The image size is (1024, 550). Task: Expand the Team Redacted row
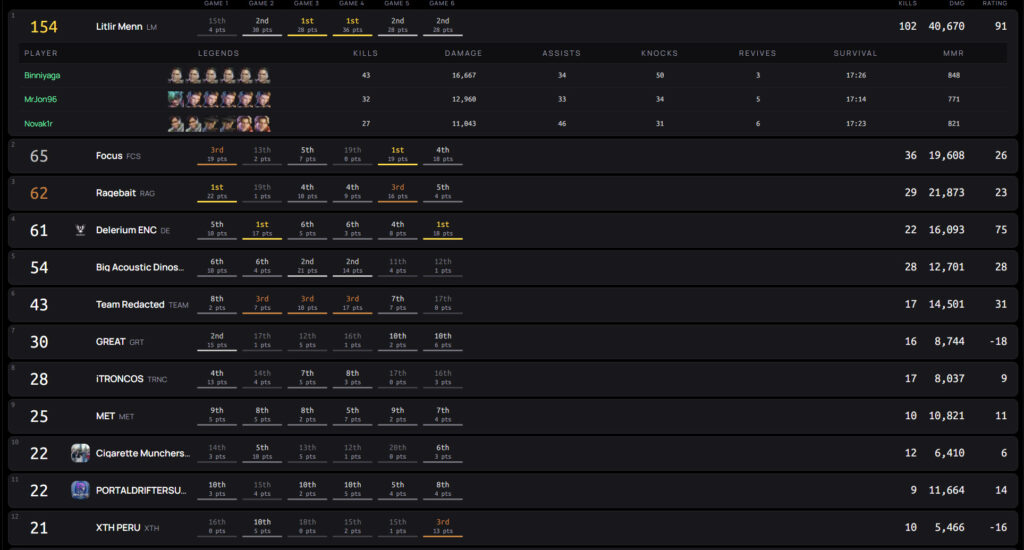513,304
